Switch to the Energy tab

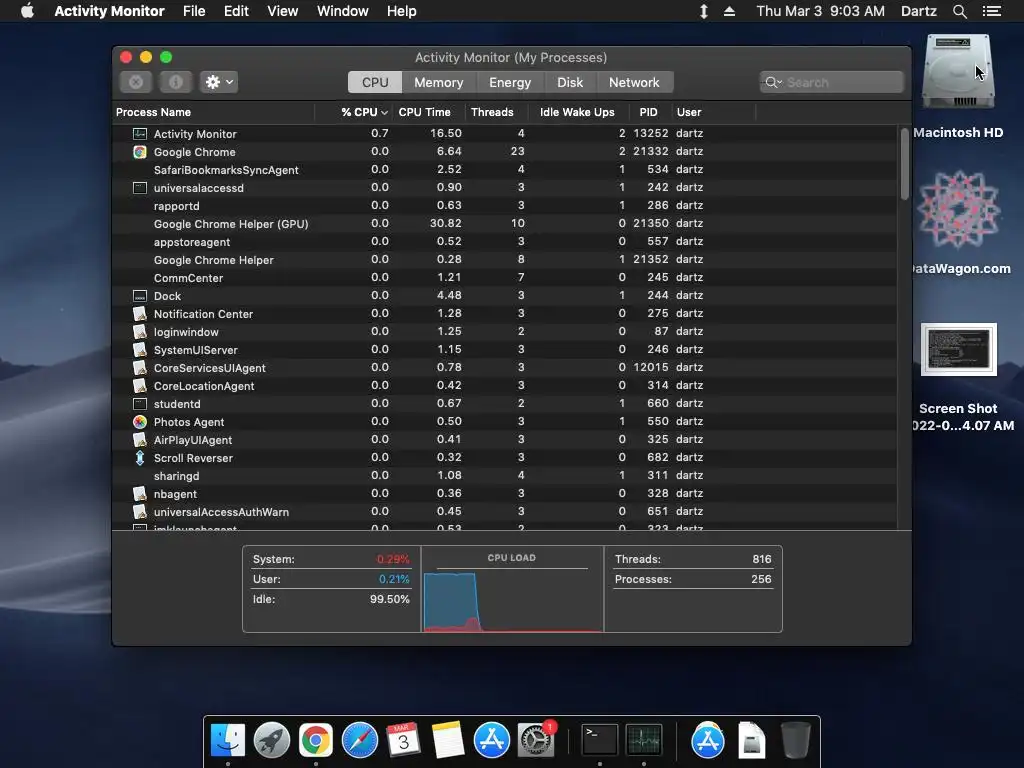click(x=510, y=82)
